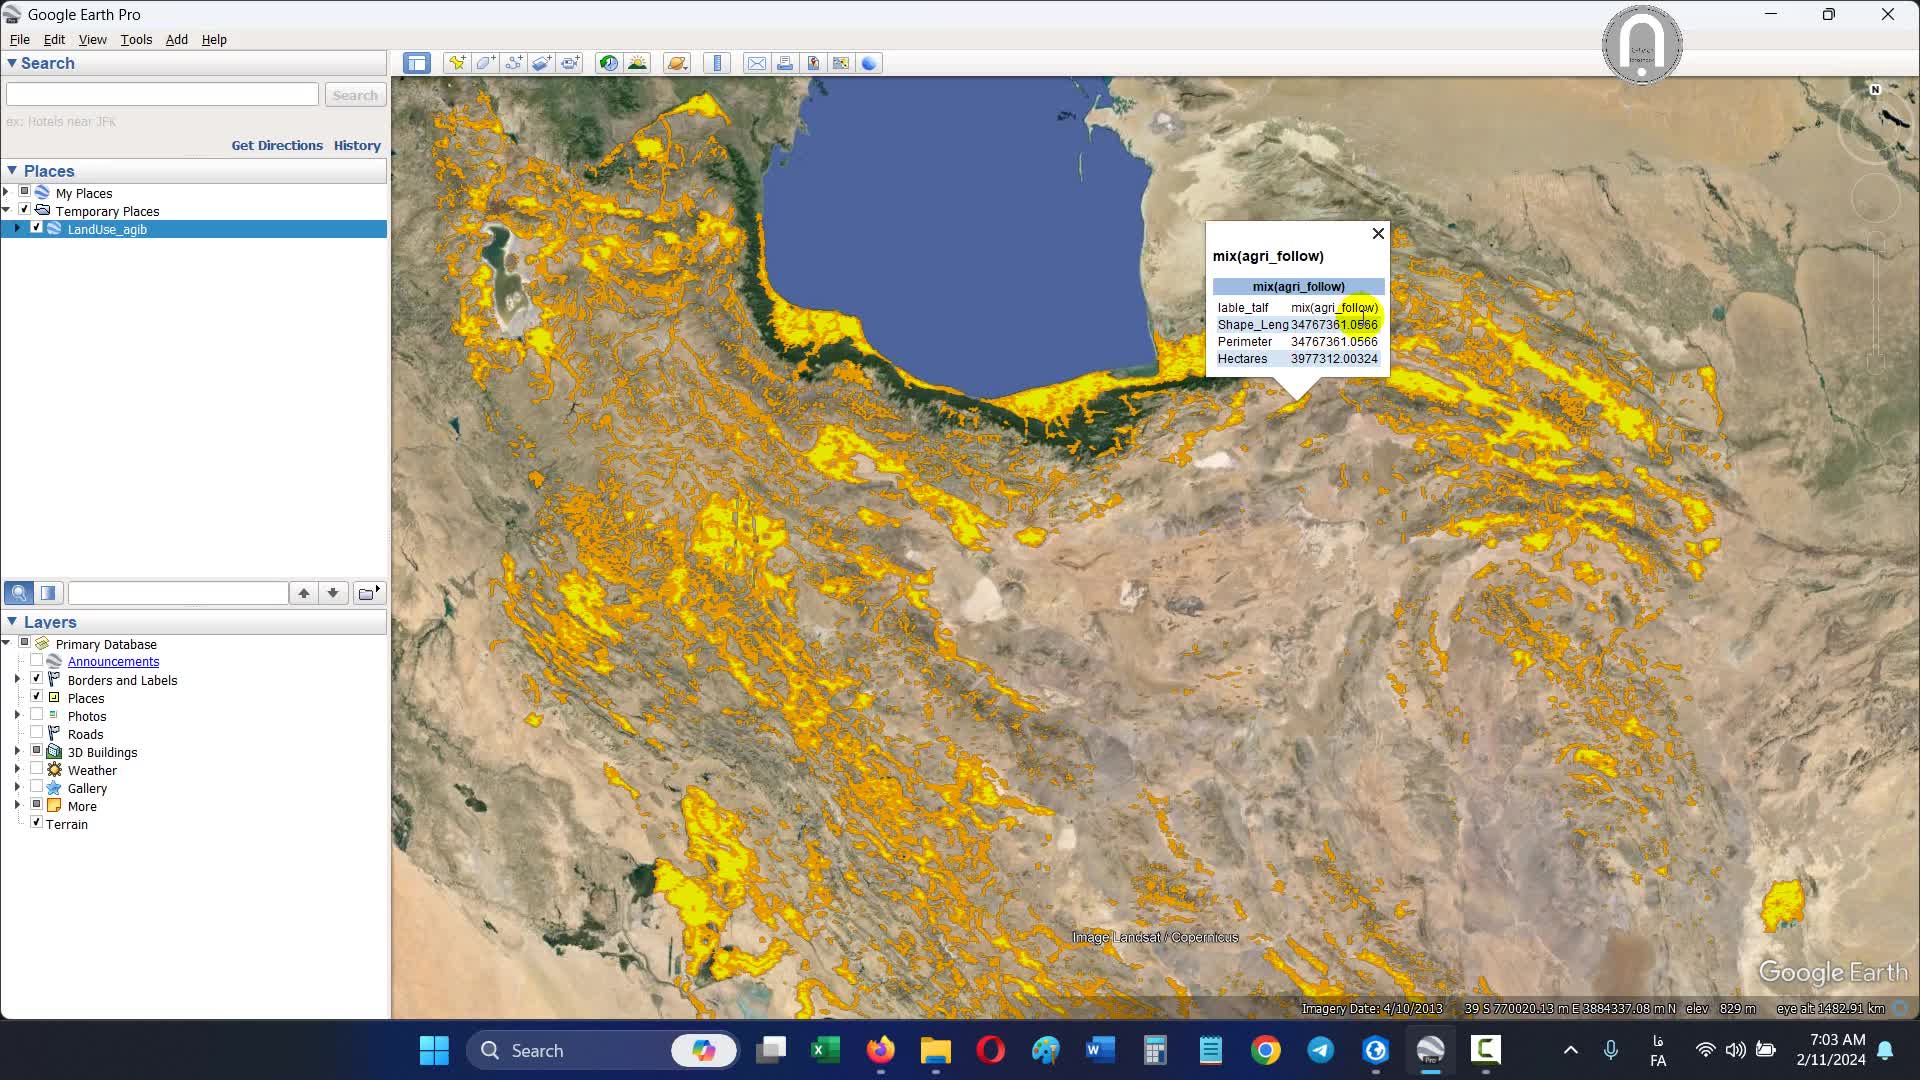Open the Add menu
The width and height of the screenshot is (1920, 1080).
[176, 39]
